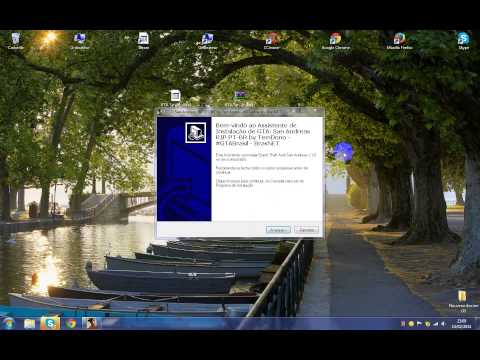Viewport: 480px width, 360px height.
Task: Open Windows Explorer from the taskbar
Action: click(x=29, y=323)
